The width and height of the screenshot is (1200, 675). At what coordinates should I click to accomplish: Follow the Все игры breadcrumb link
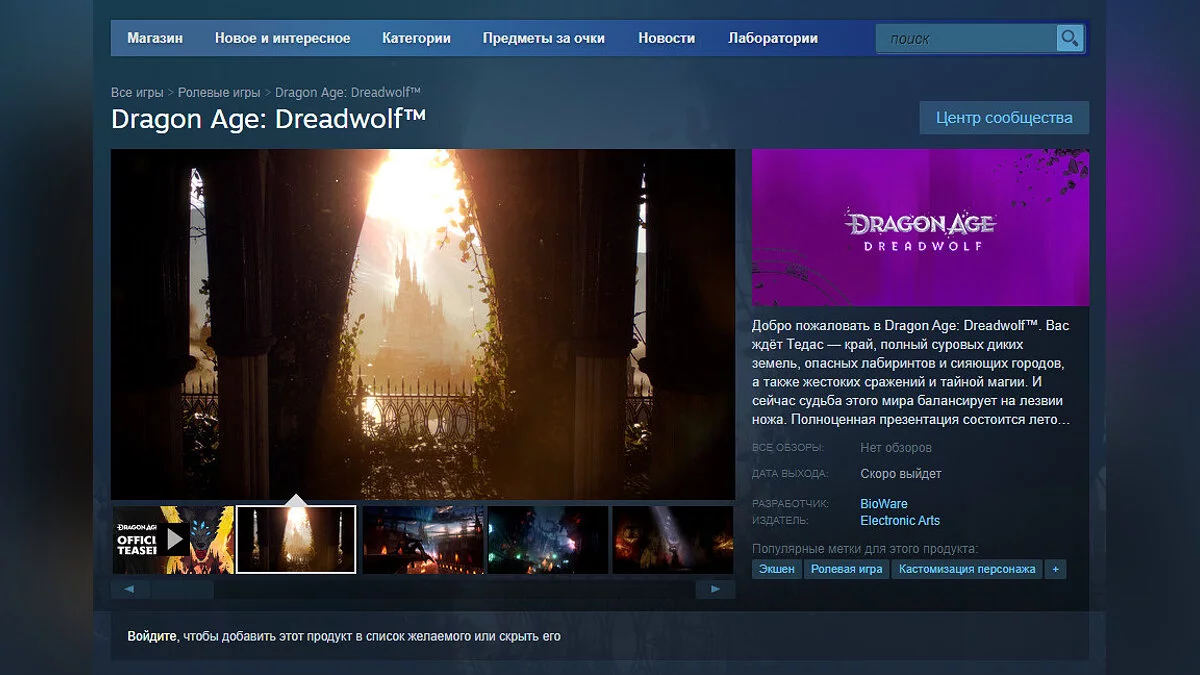pyautogui.click(x=137, y=92)
